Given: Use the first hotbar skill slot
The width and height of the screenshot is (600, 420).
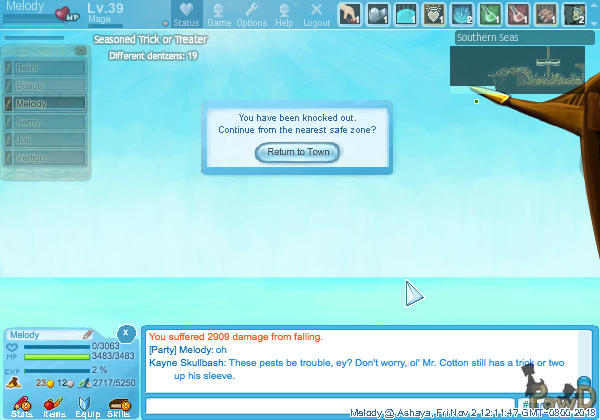Looking at the screenshot, I should [x=348, y=13].
